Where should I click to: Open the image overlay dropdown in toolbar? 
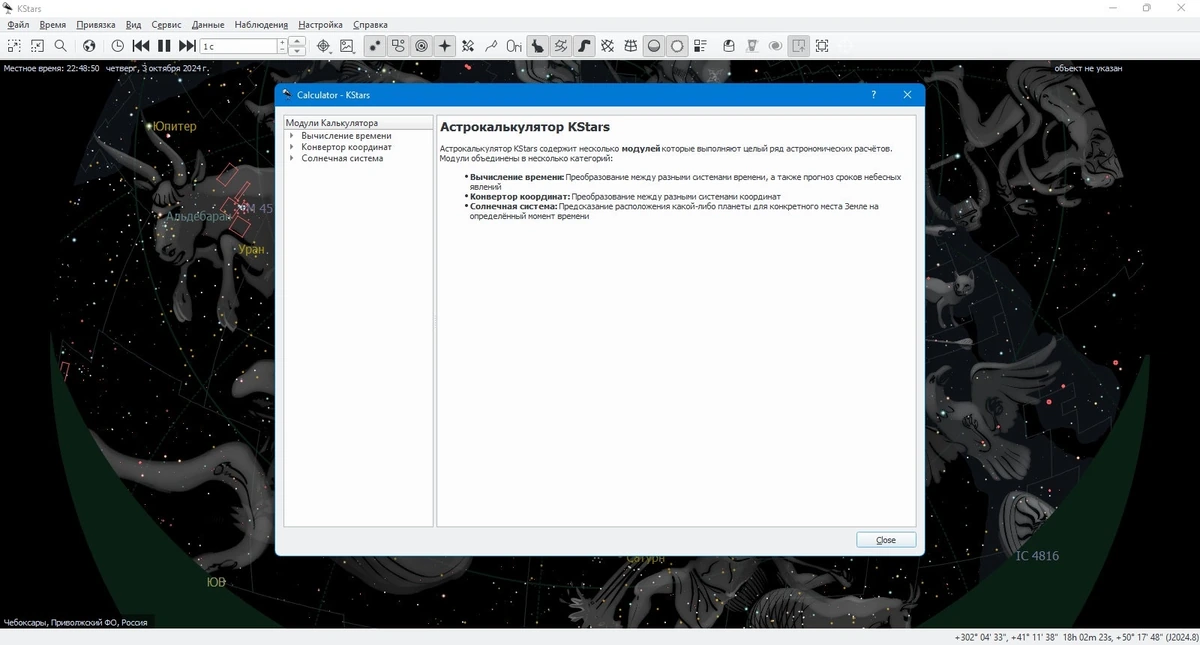tap(347, 46)
